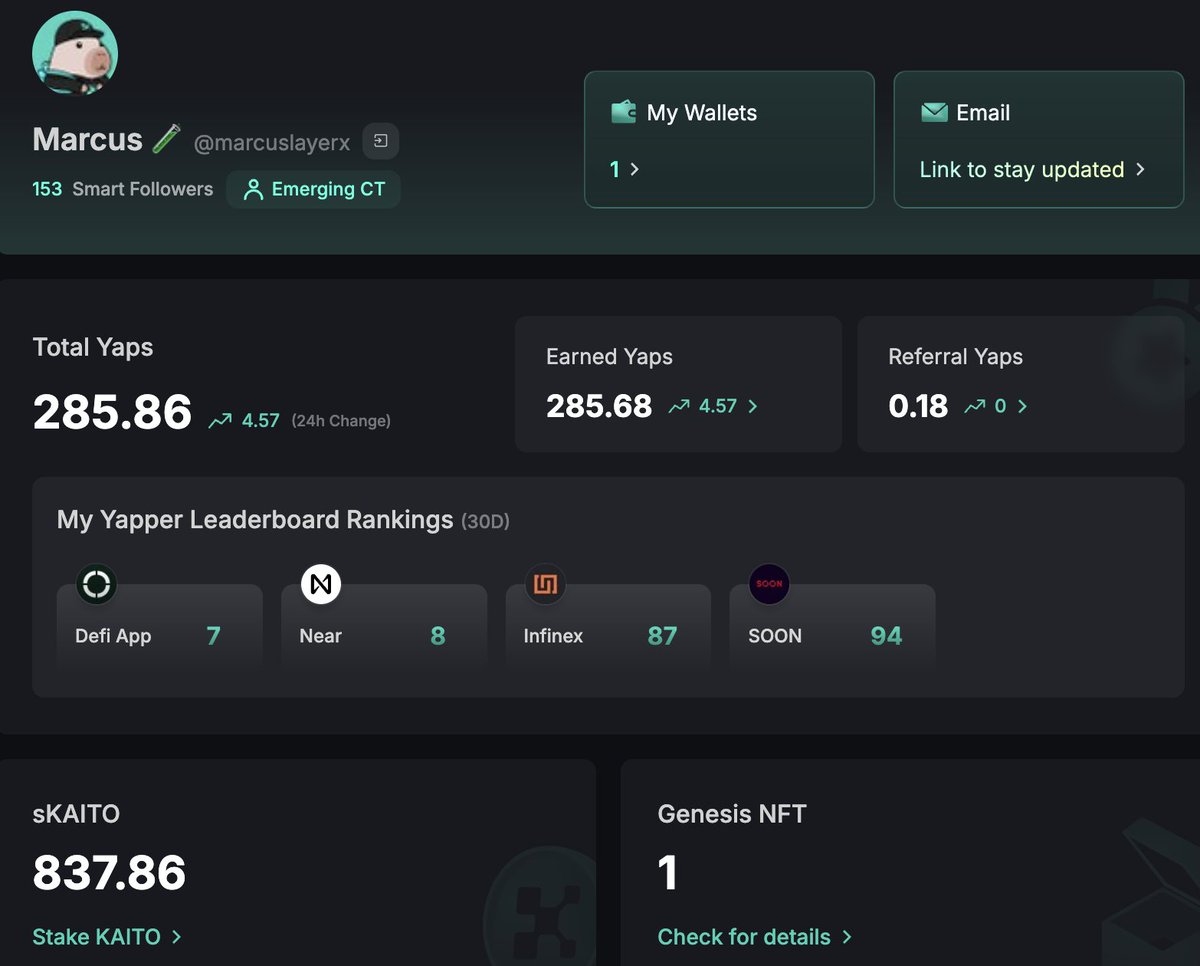This screenshot has width=1200, height=966.
Task: Click the logout icon beside @marcuslayerx
Action: click(x=380, y=141)
